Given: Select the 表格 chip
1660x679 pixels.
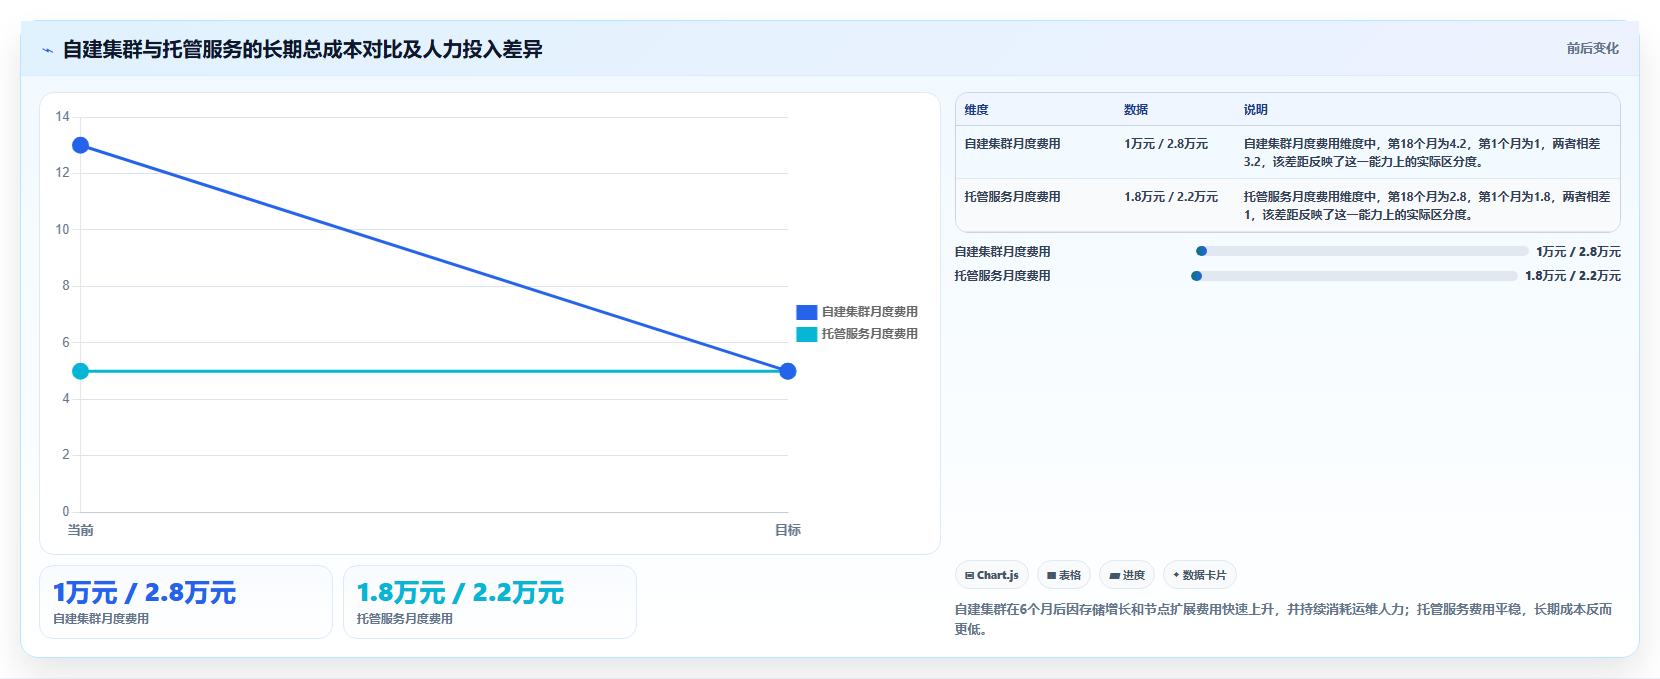Looking at the screenshot, I should (x=1064, y=575).
